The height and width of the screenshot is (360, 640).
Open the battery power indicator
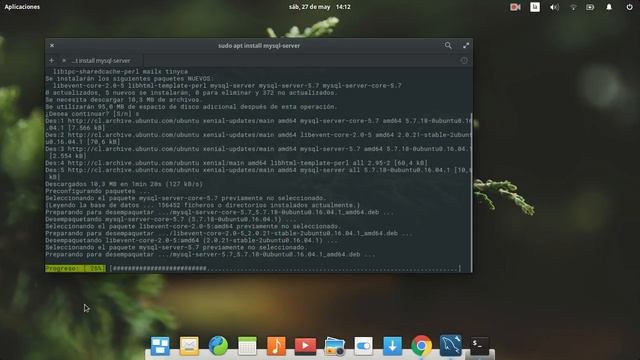pyautogui.click(x=590, y=7)
